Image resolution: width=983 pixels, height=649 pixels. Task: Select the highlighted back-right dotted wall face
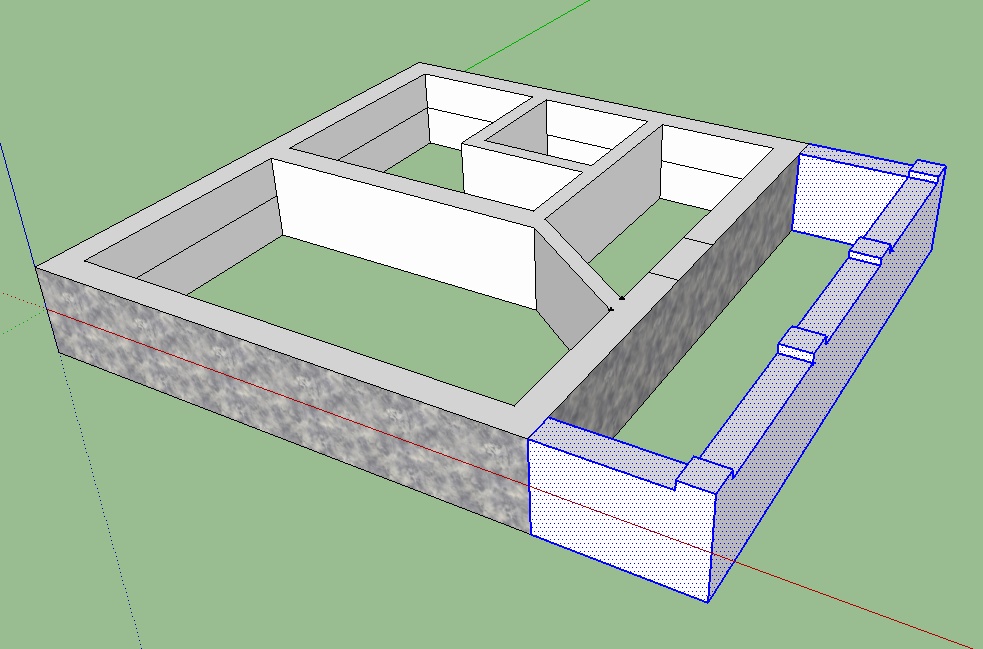pyautogui.click(x=849, y=196)
